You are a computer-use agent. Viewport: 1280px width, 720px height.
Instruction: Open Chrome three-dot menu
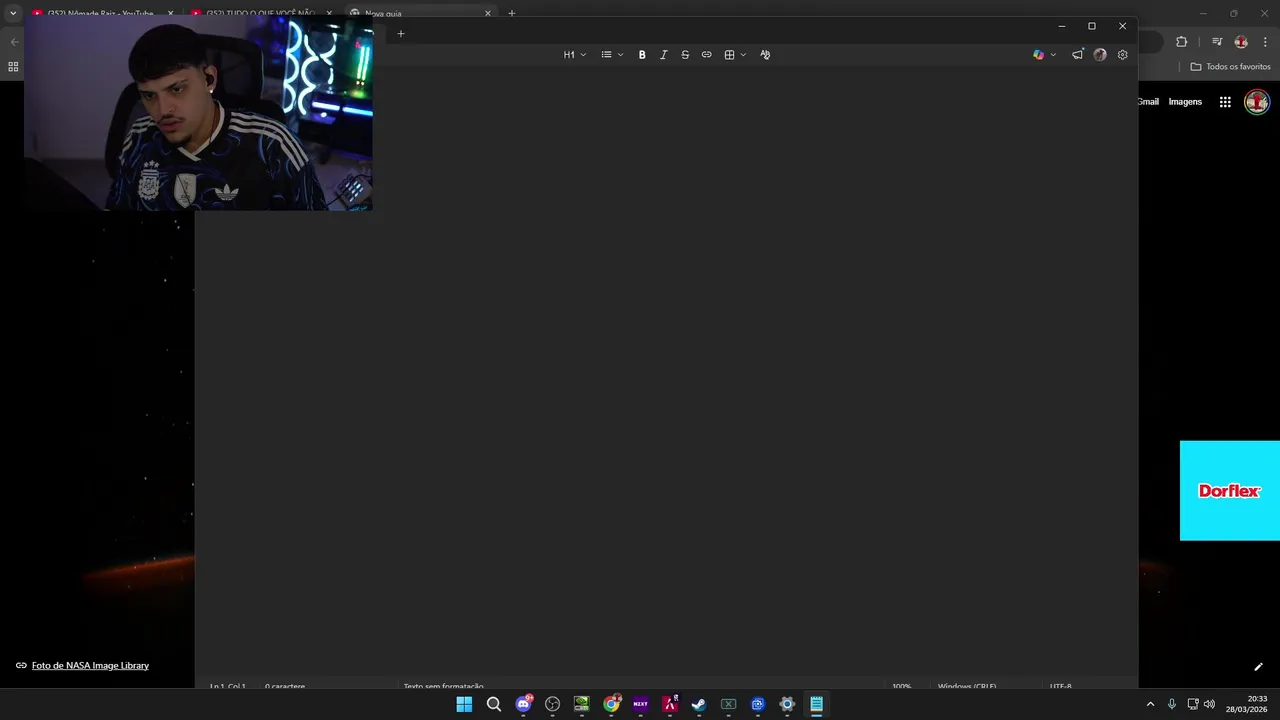tap(1265, 42)
